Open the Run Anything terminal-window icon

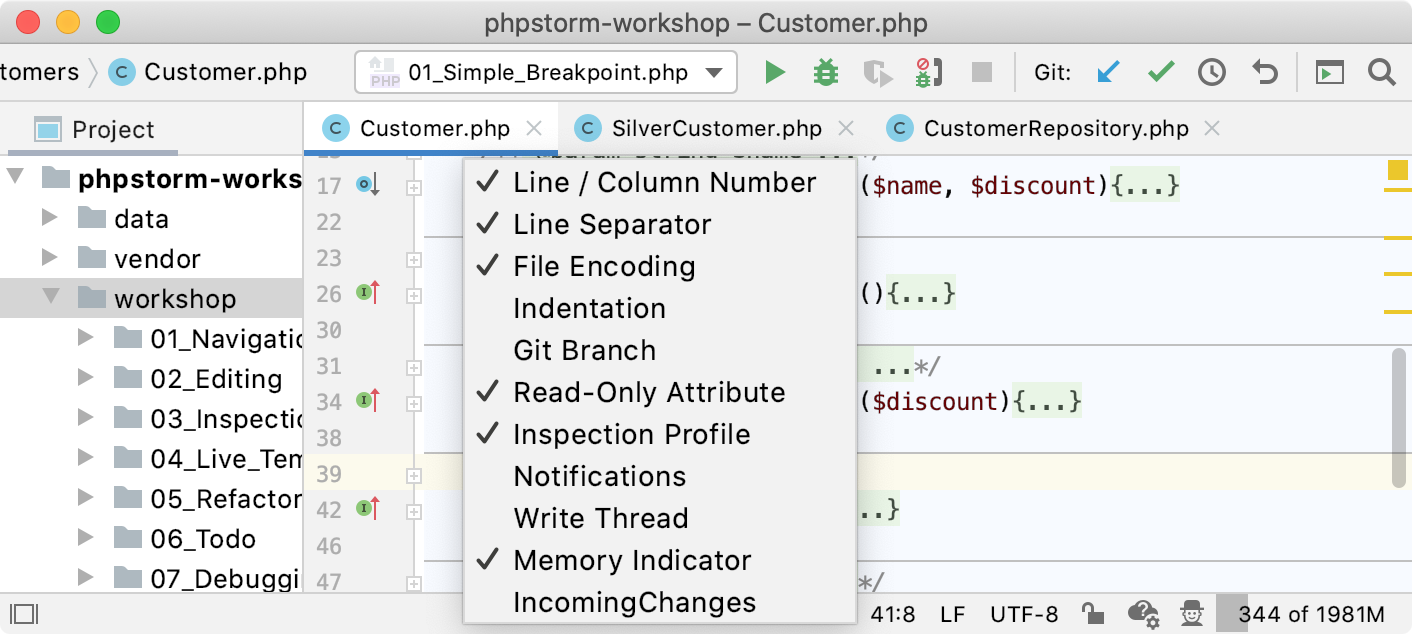1329,72
